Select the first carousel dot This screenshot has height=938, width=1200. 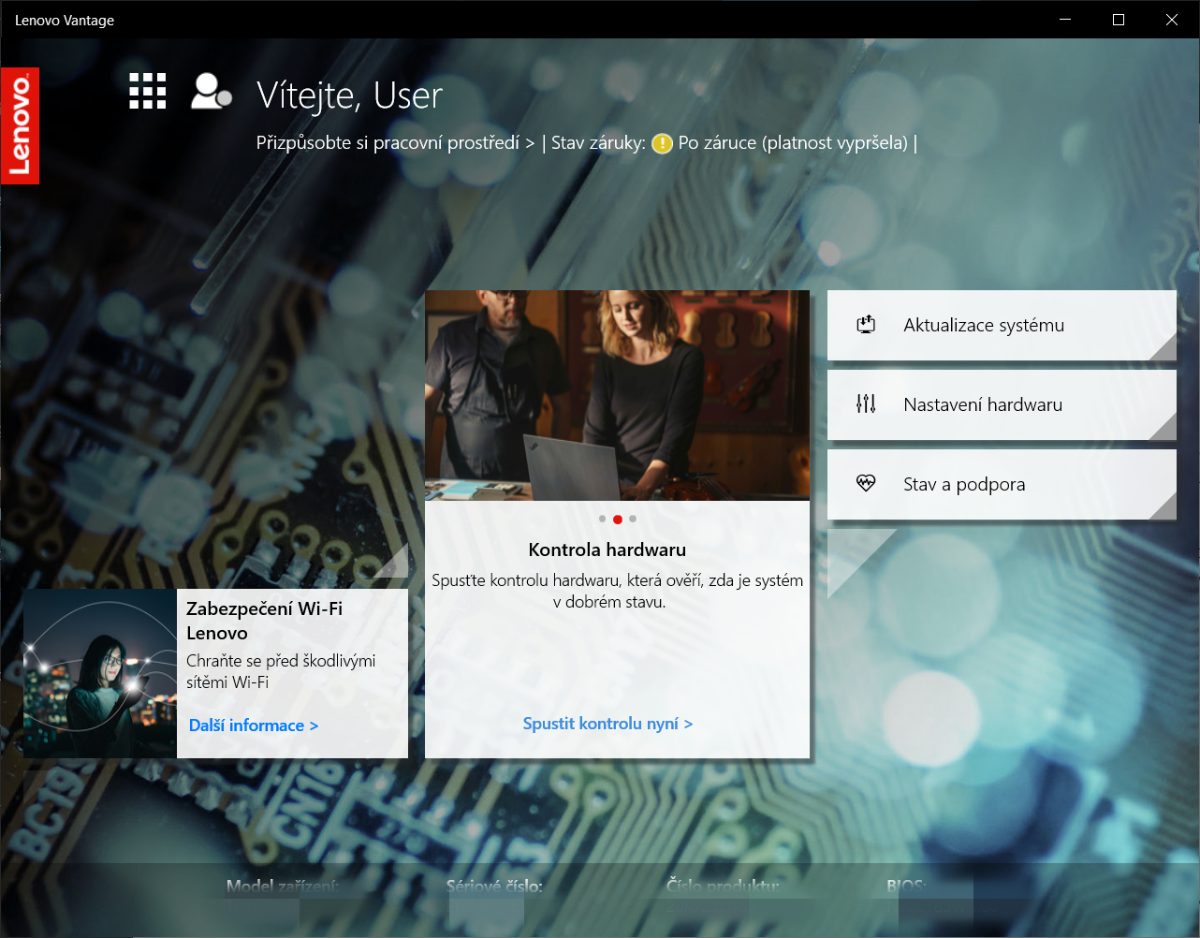tap(602, 519)
